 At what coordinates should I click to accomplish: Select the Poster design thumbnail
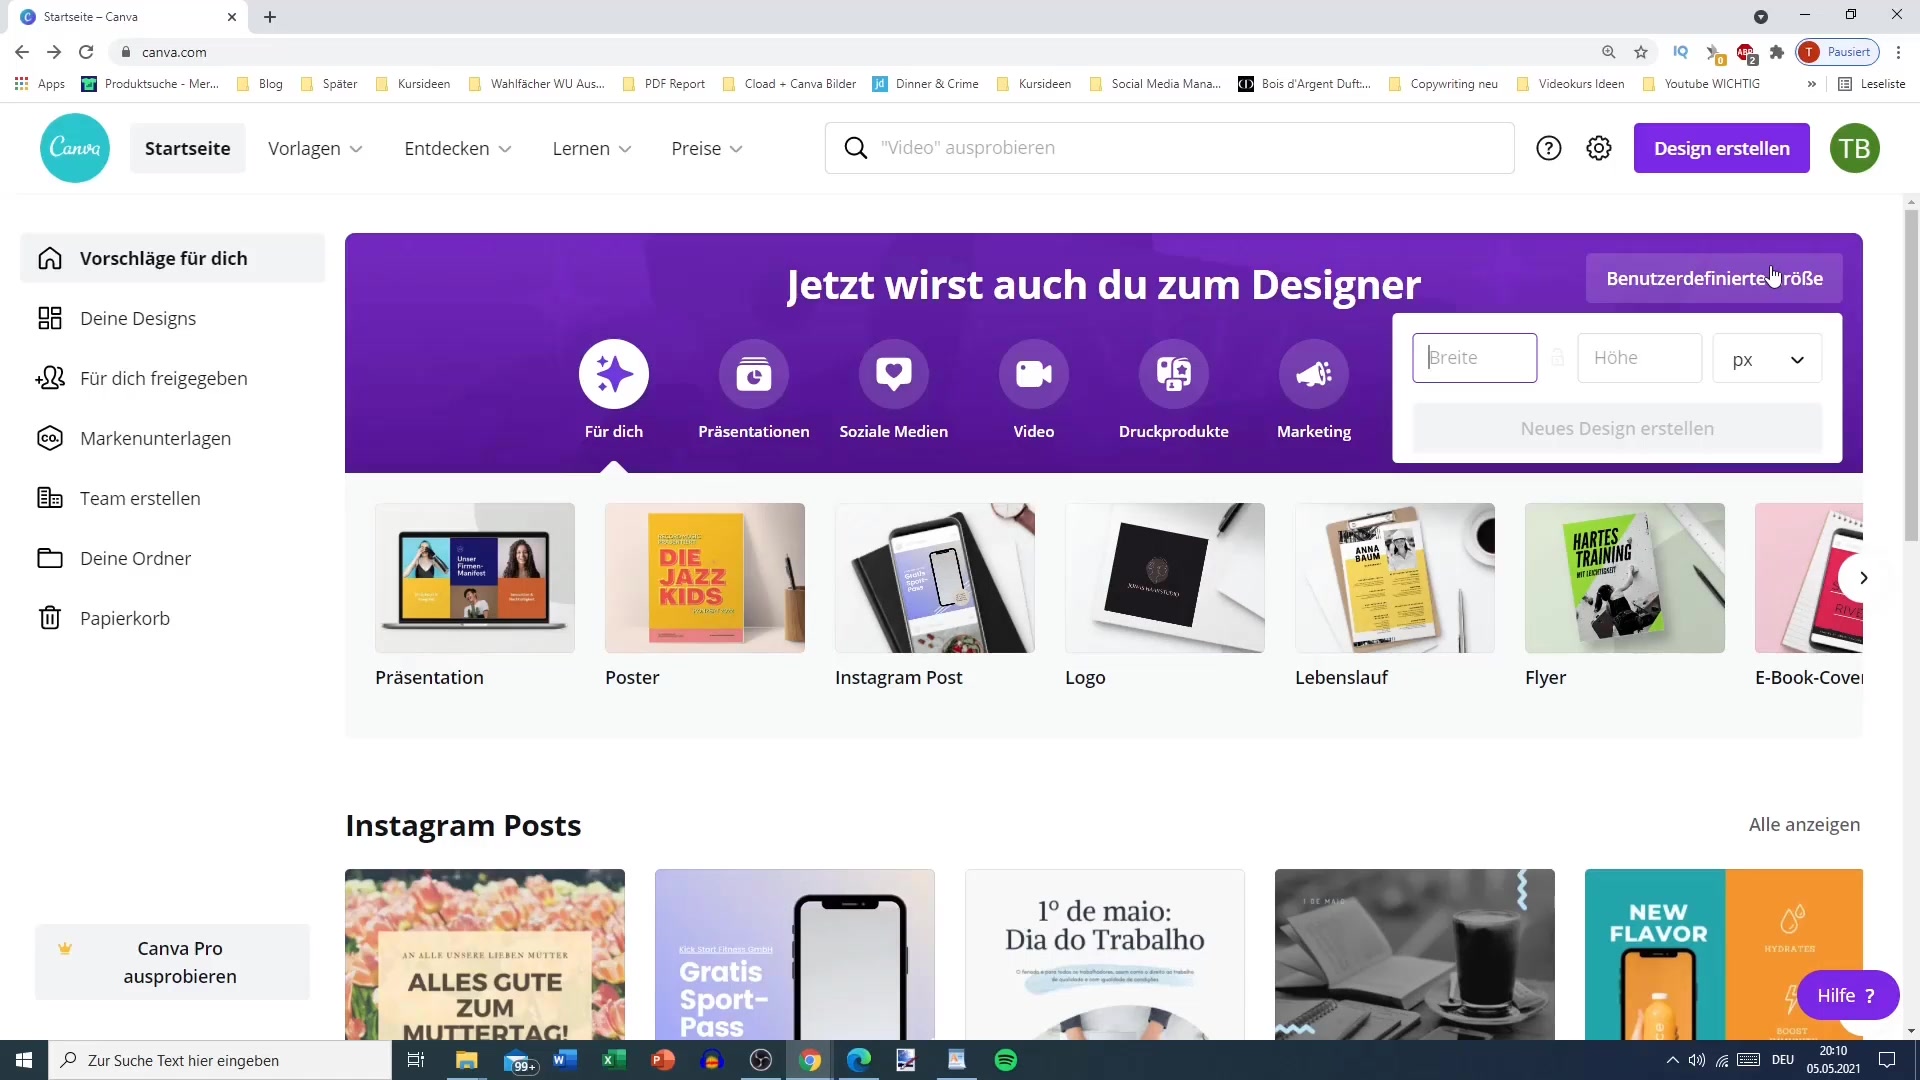coord(704,578)
